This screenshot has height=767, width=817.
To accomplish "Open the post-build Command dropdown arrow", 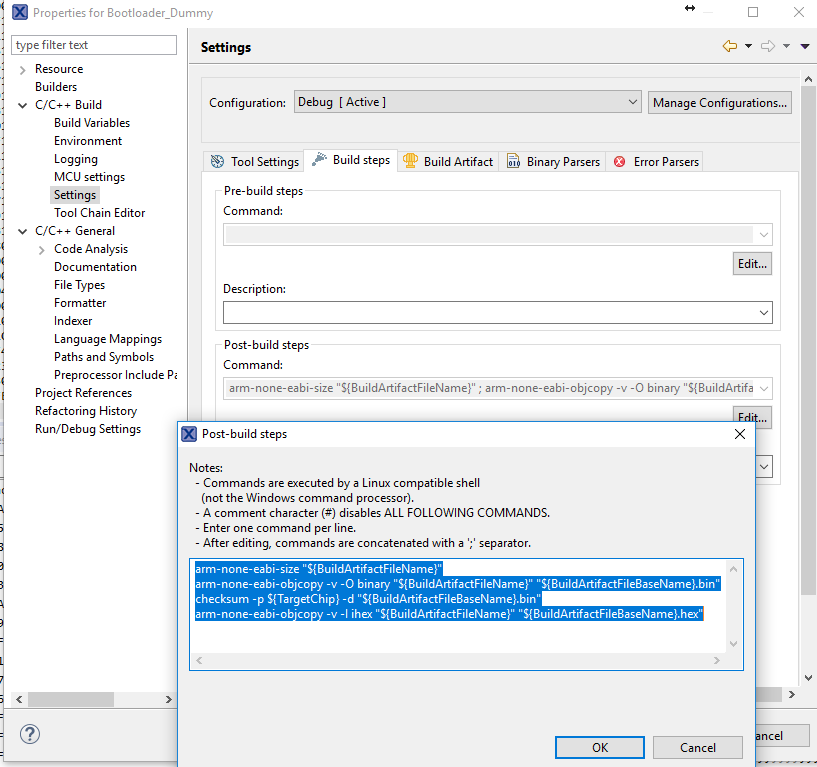I will (763, 388).
